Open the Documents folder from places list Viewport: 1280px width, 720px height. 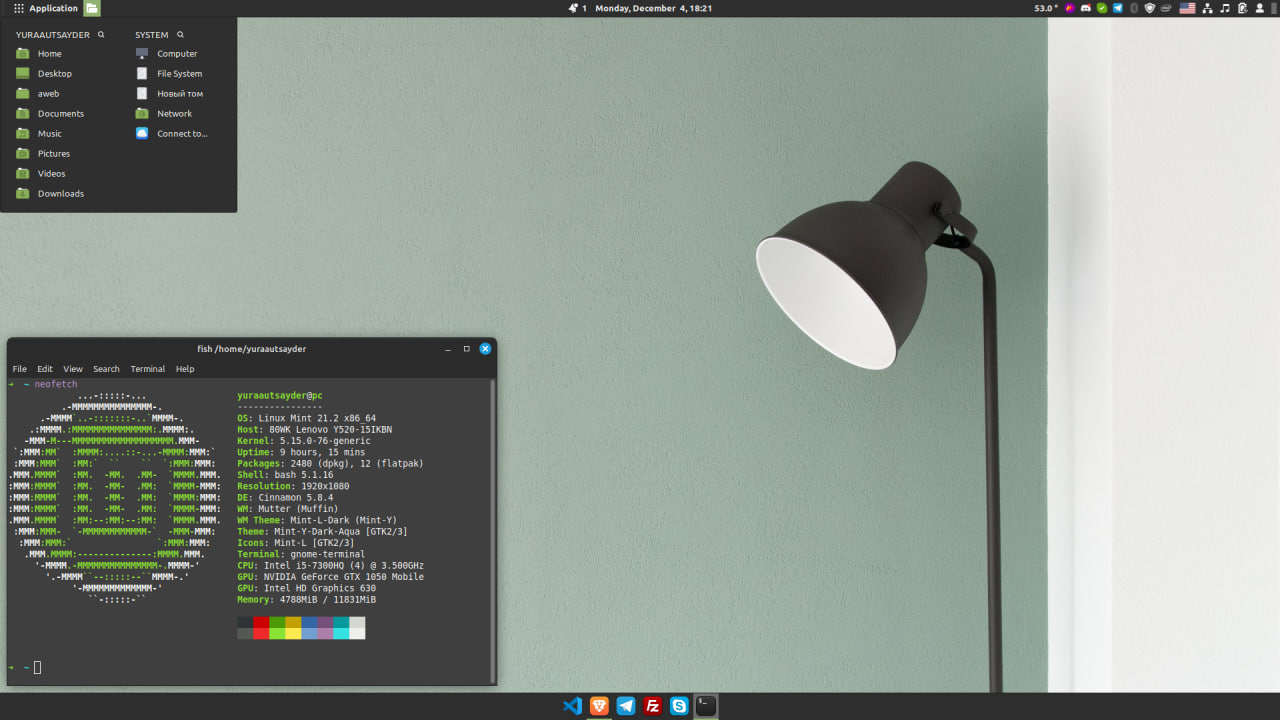(60, 114)
